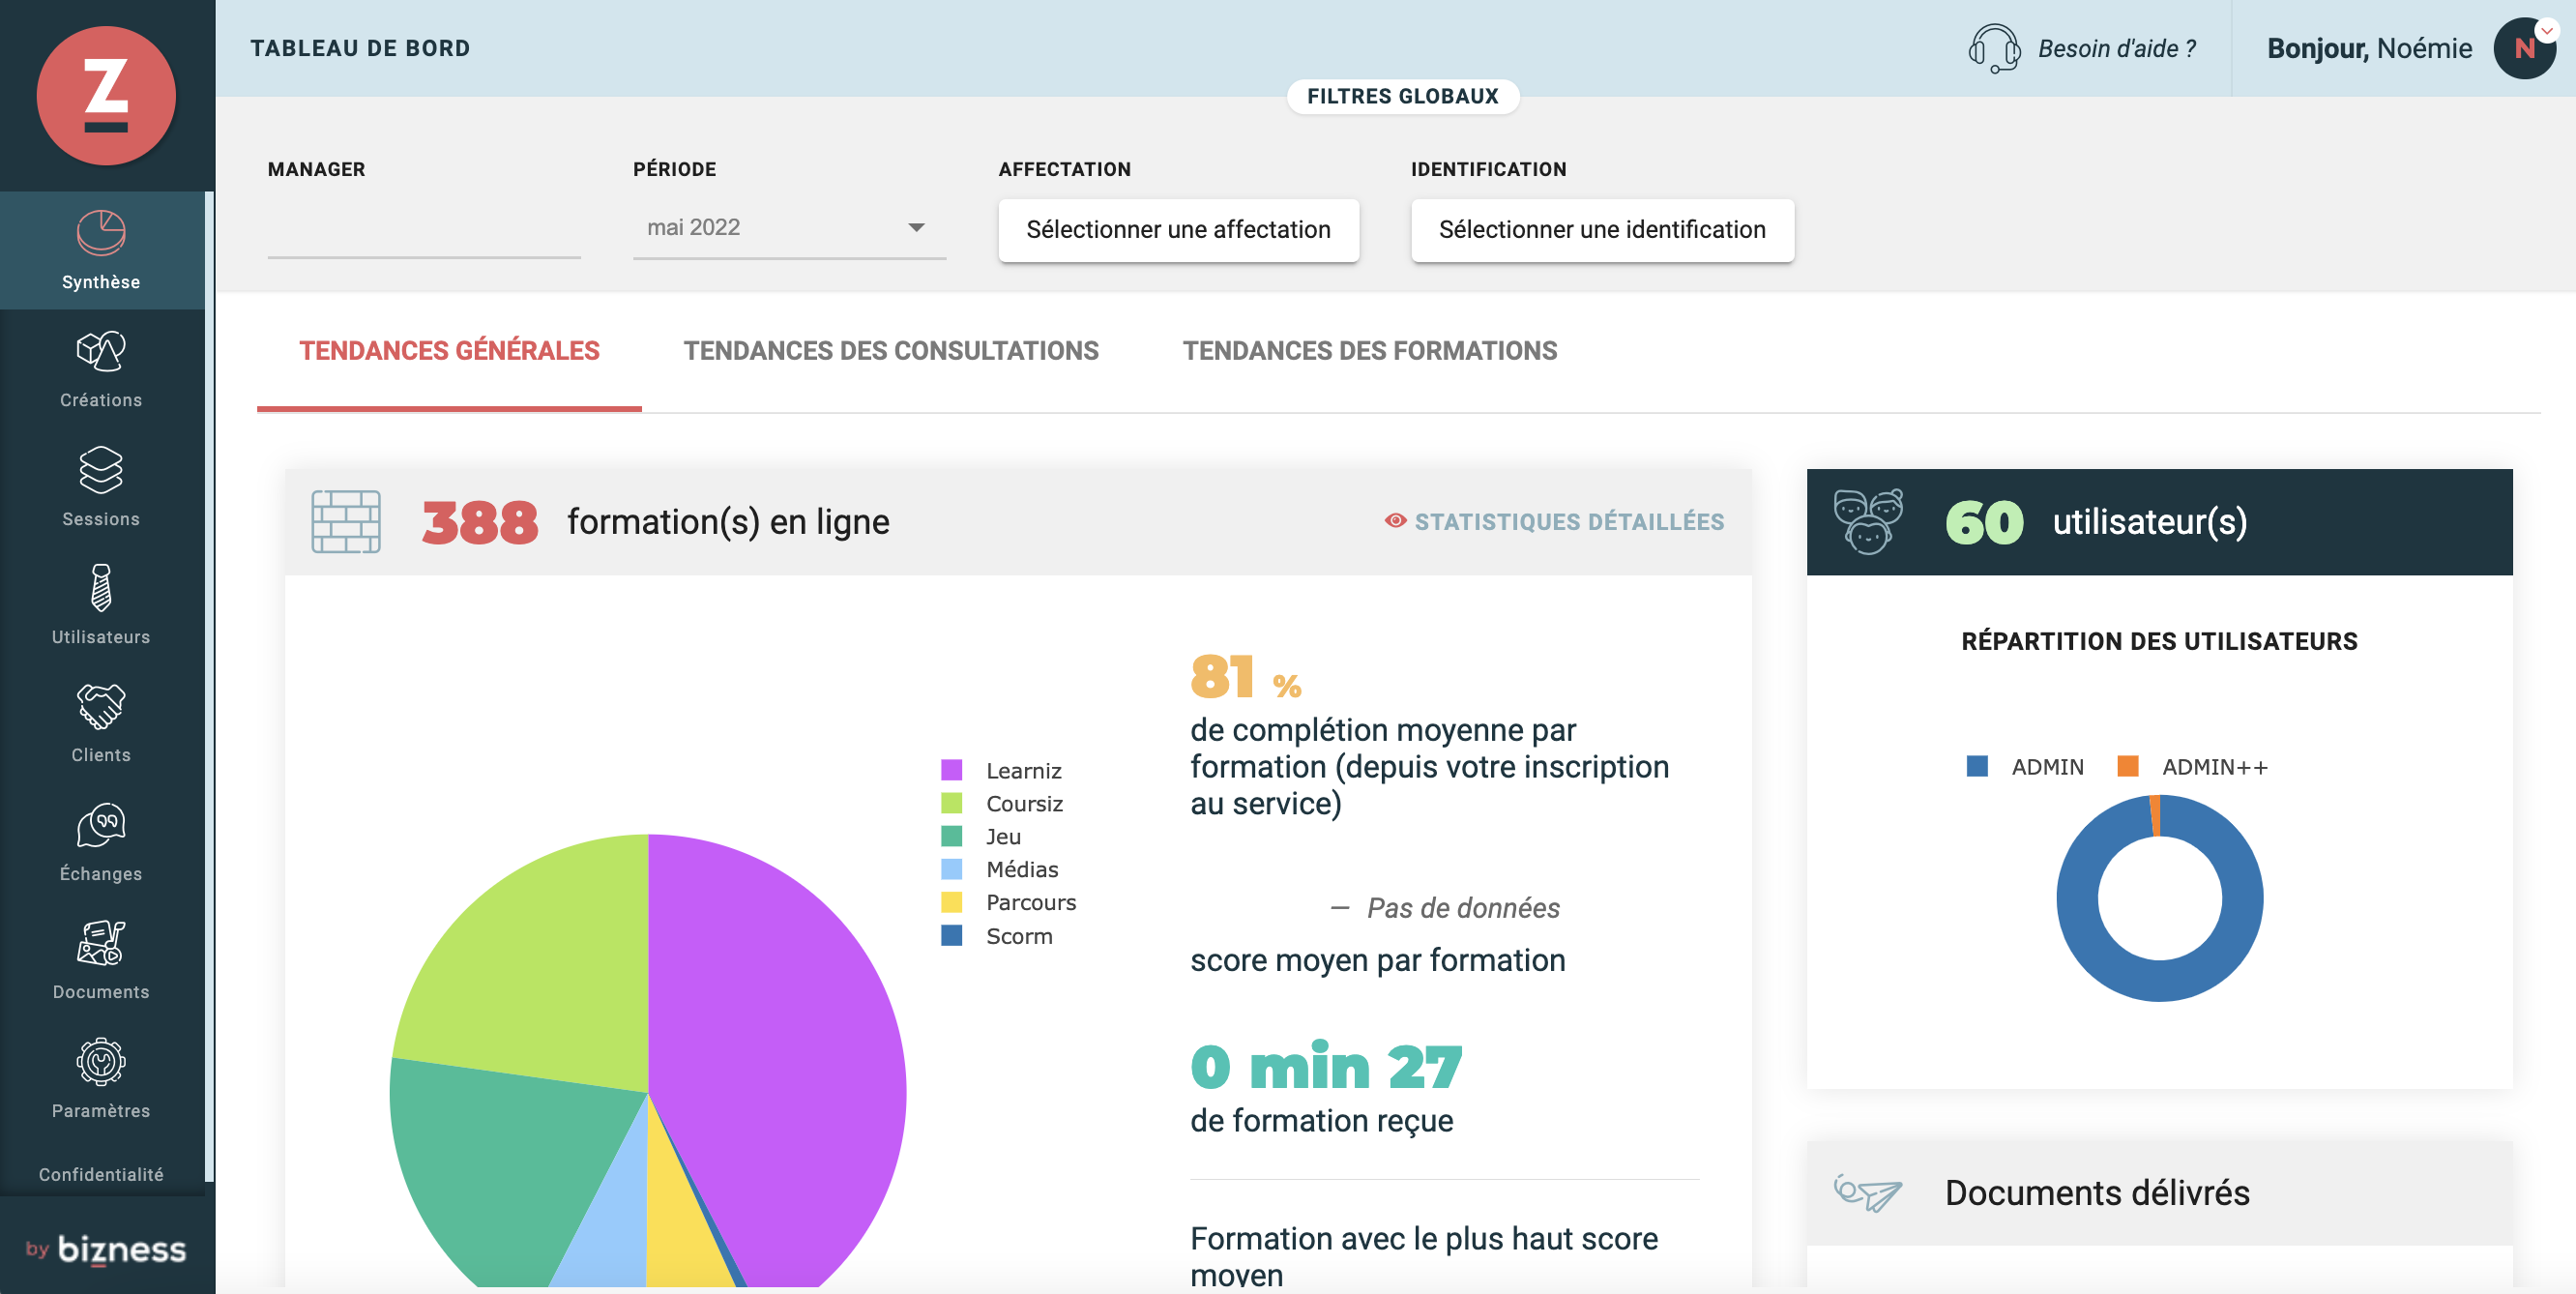Click the 81 % completion value
This screenshot has height=1294, width=2576.
(x=1245, y=676)
